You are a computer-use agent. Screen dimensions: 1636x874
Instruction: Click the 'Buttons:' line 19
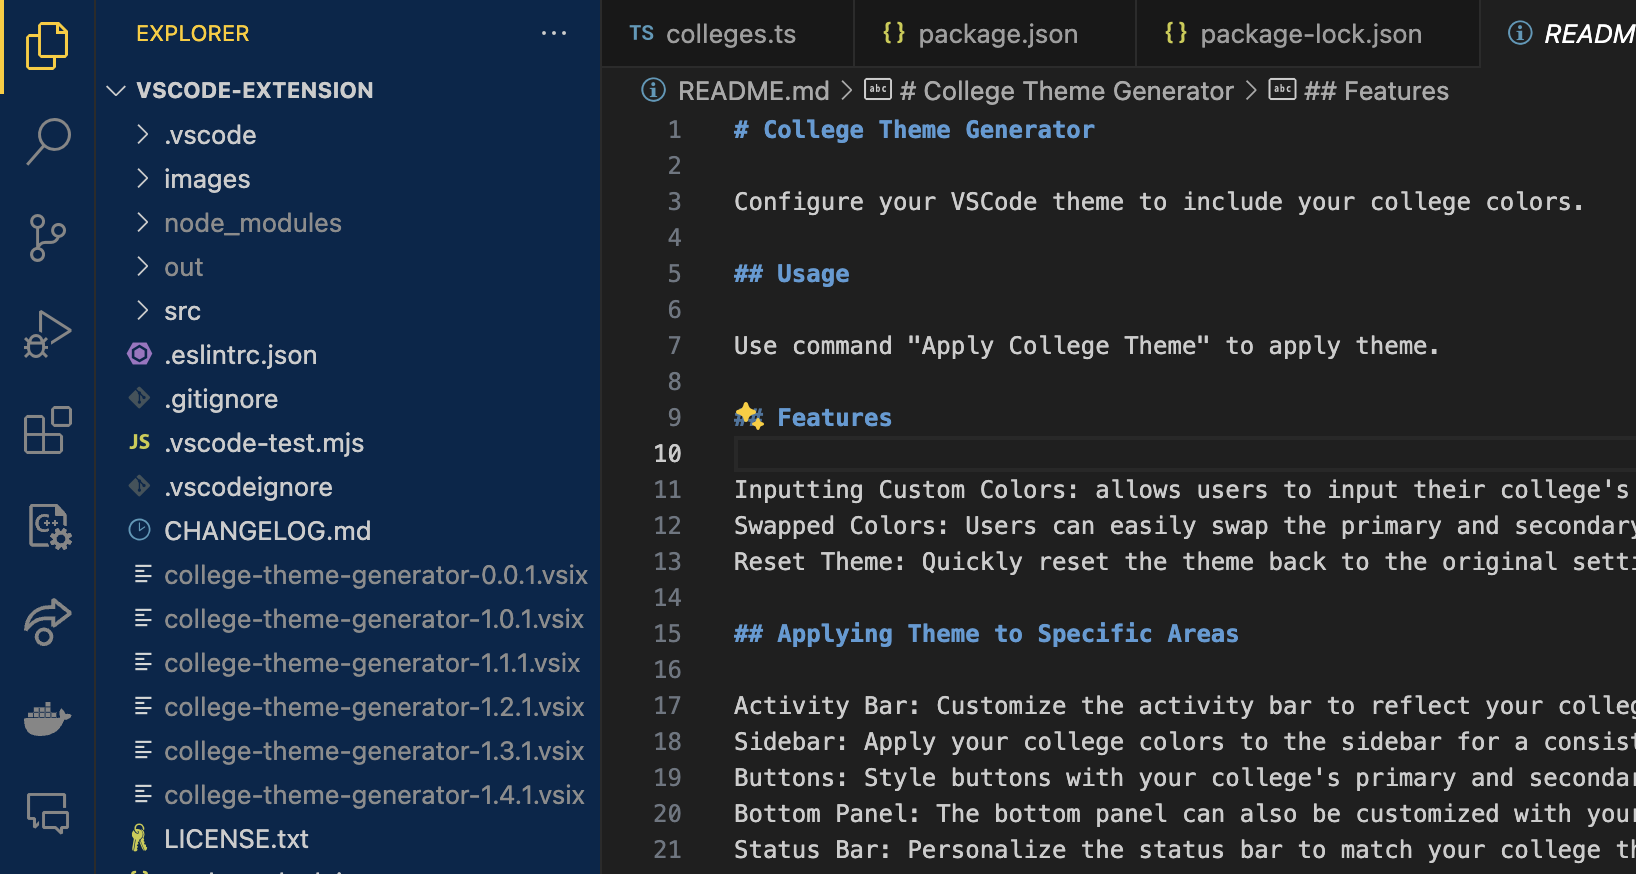1184,778
